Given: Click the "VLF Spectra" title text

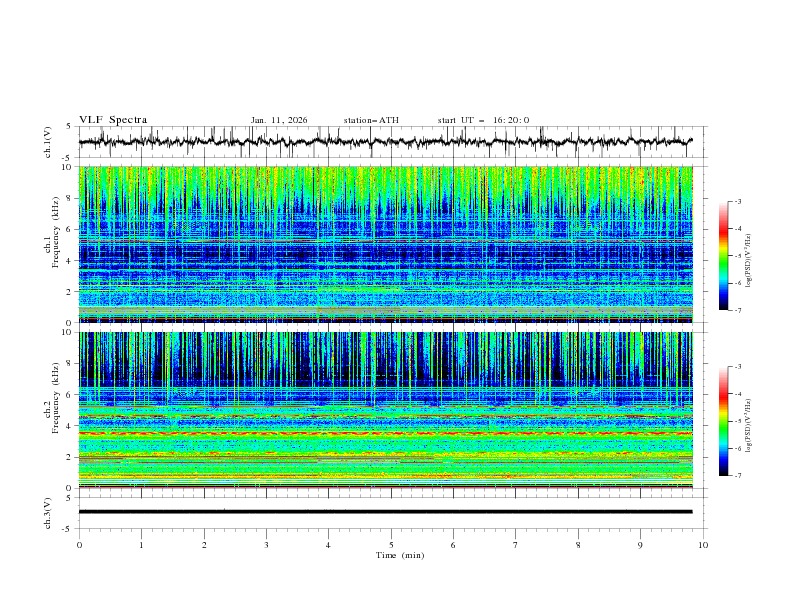Looking at the screenshot, I should coord(113,120).
